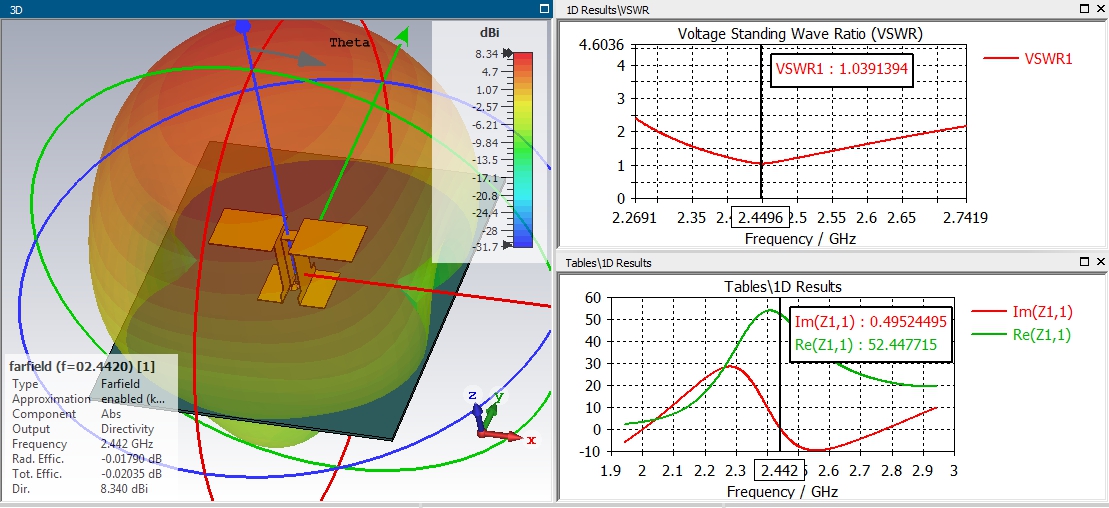Click the blue sphere handle atop the z-axis
Image resolution: width=1109 pixels, height=508 pixels.
pos(243,27)
